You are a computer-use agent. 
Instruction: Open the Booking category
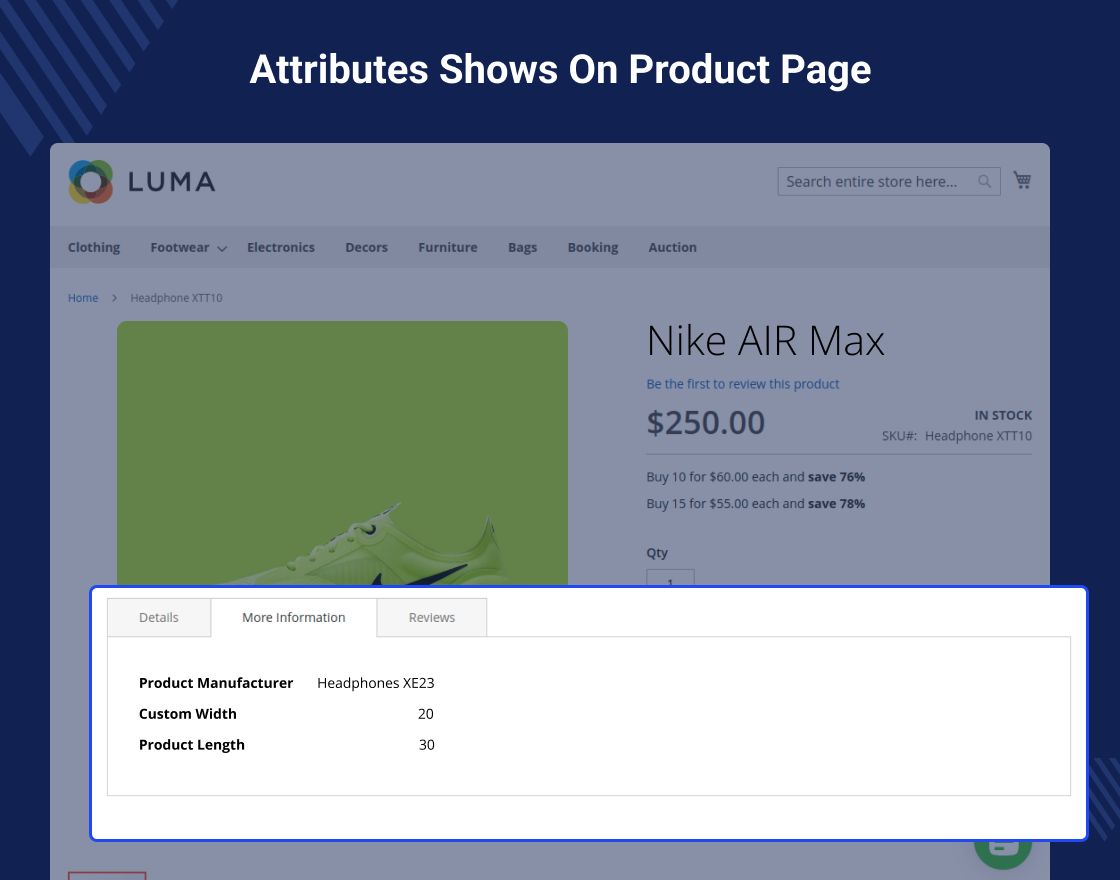pos(593,247)
